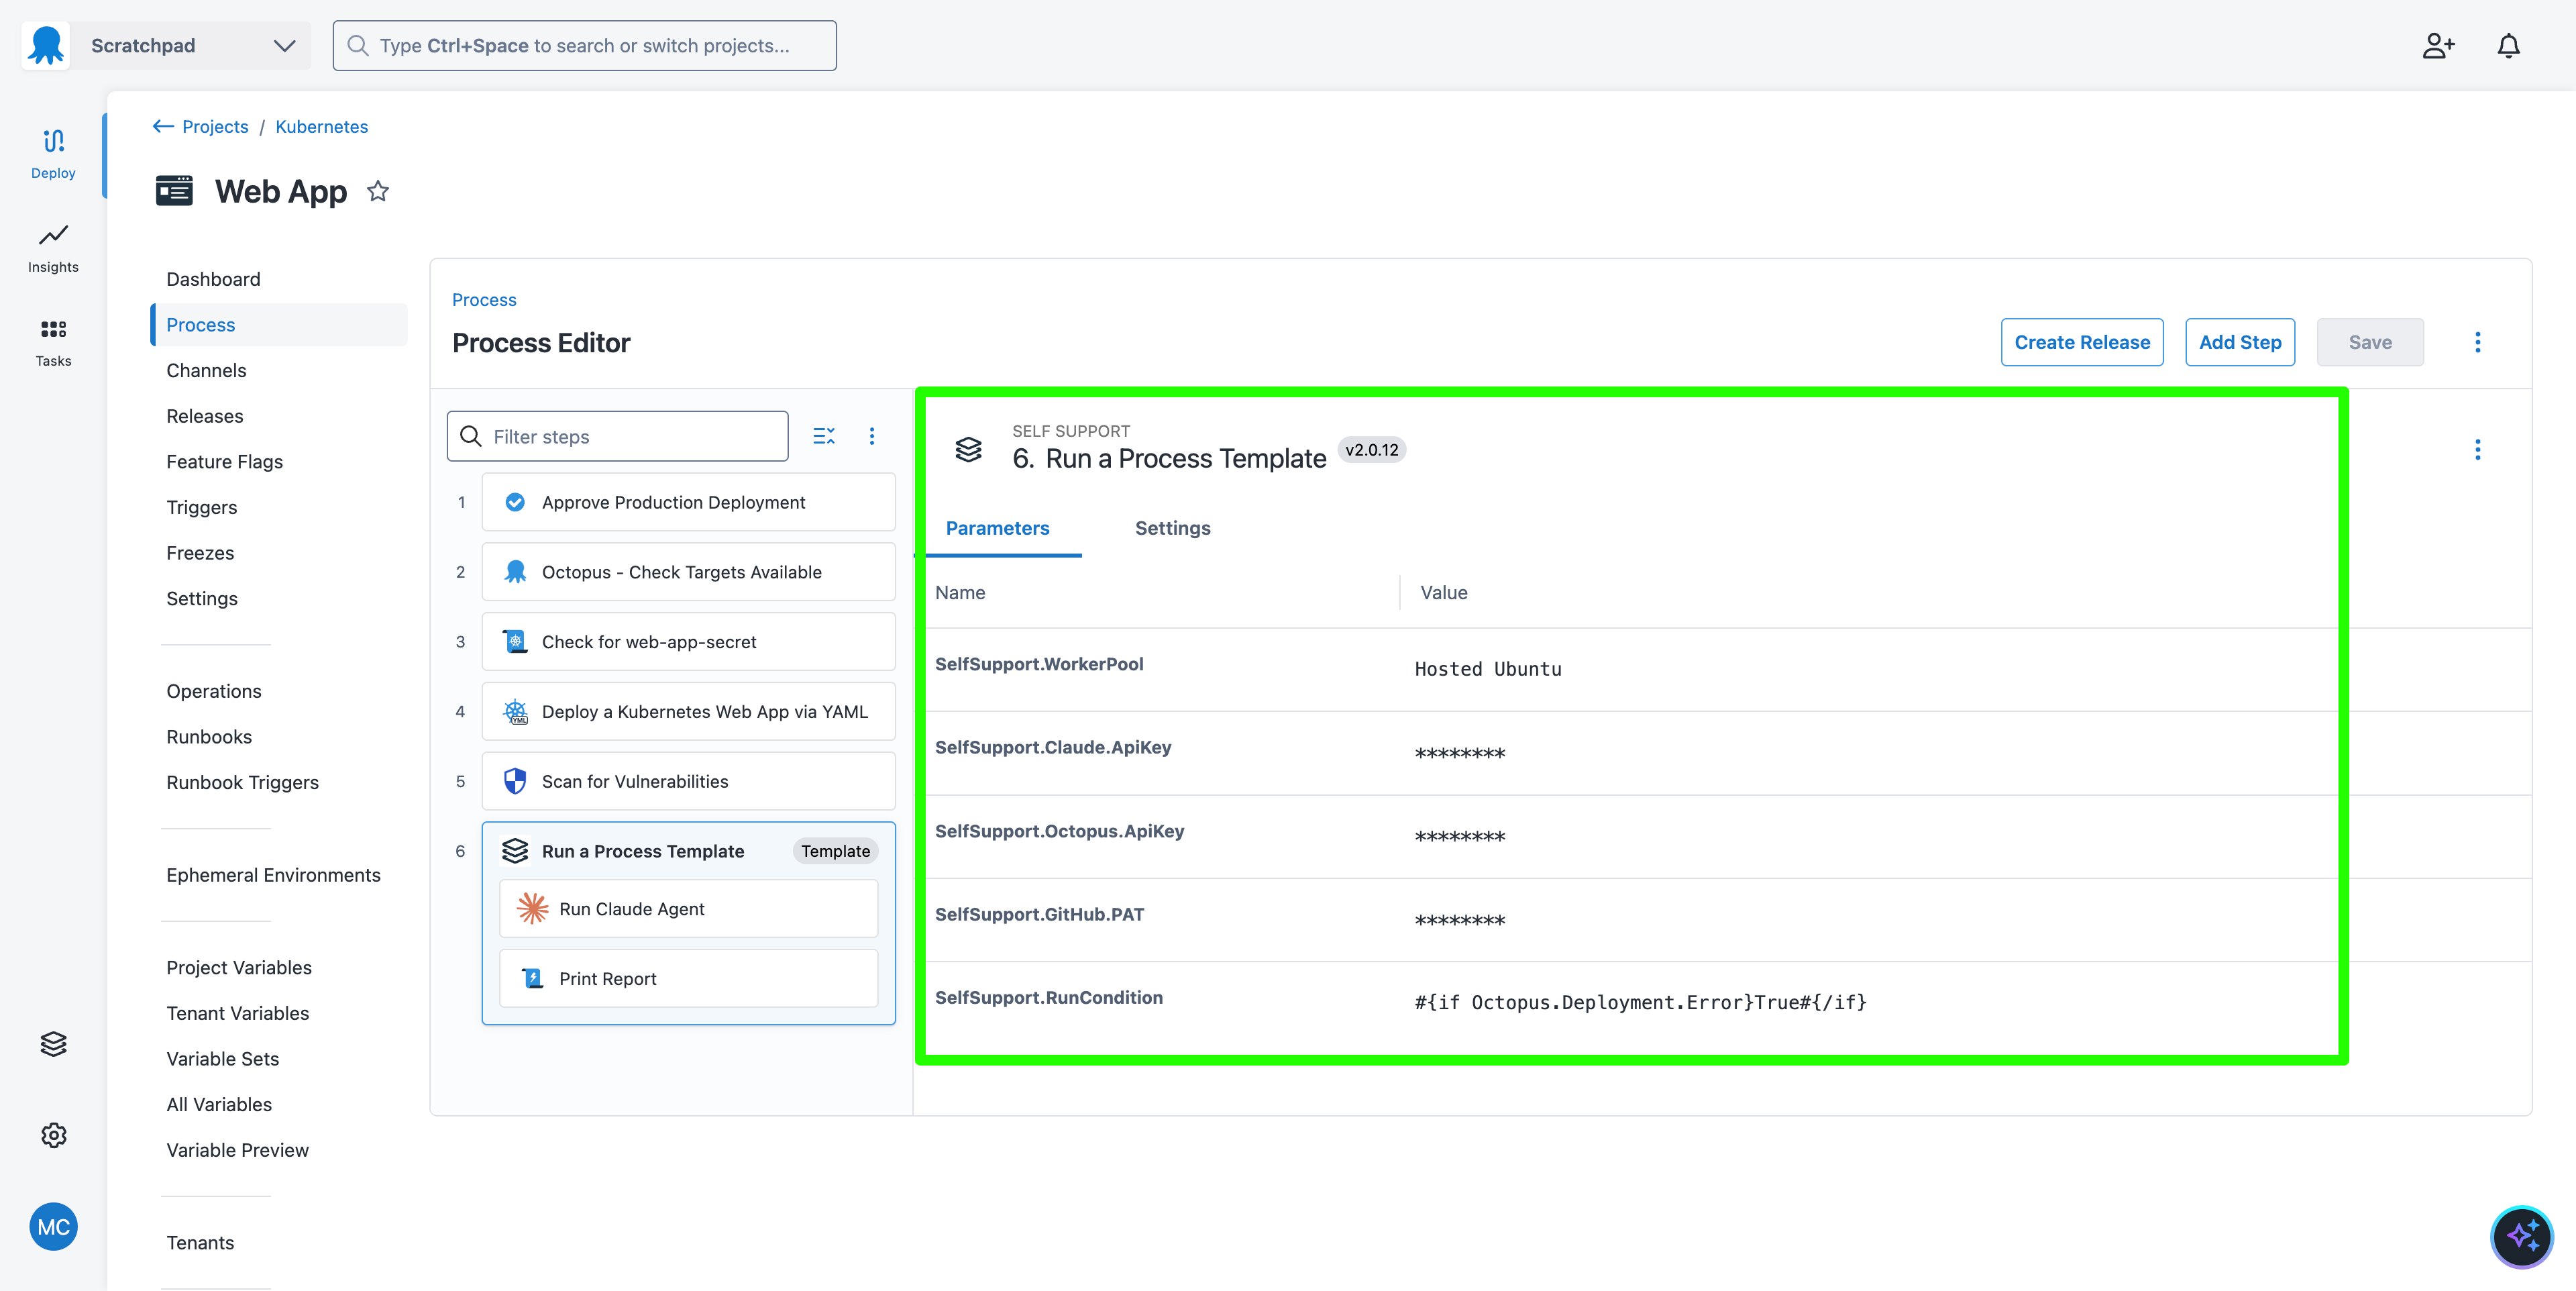
Task: Switch to the Parameters tab
Action: tap(997, 528)
